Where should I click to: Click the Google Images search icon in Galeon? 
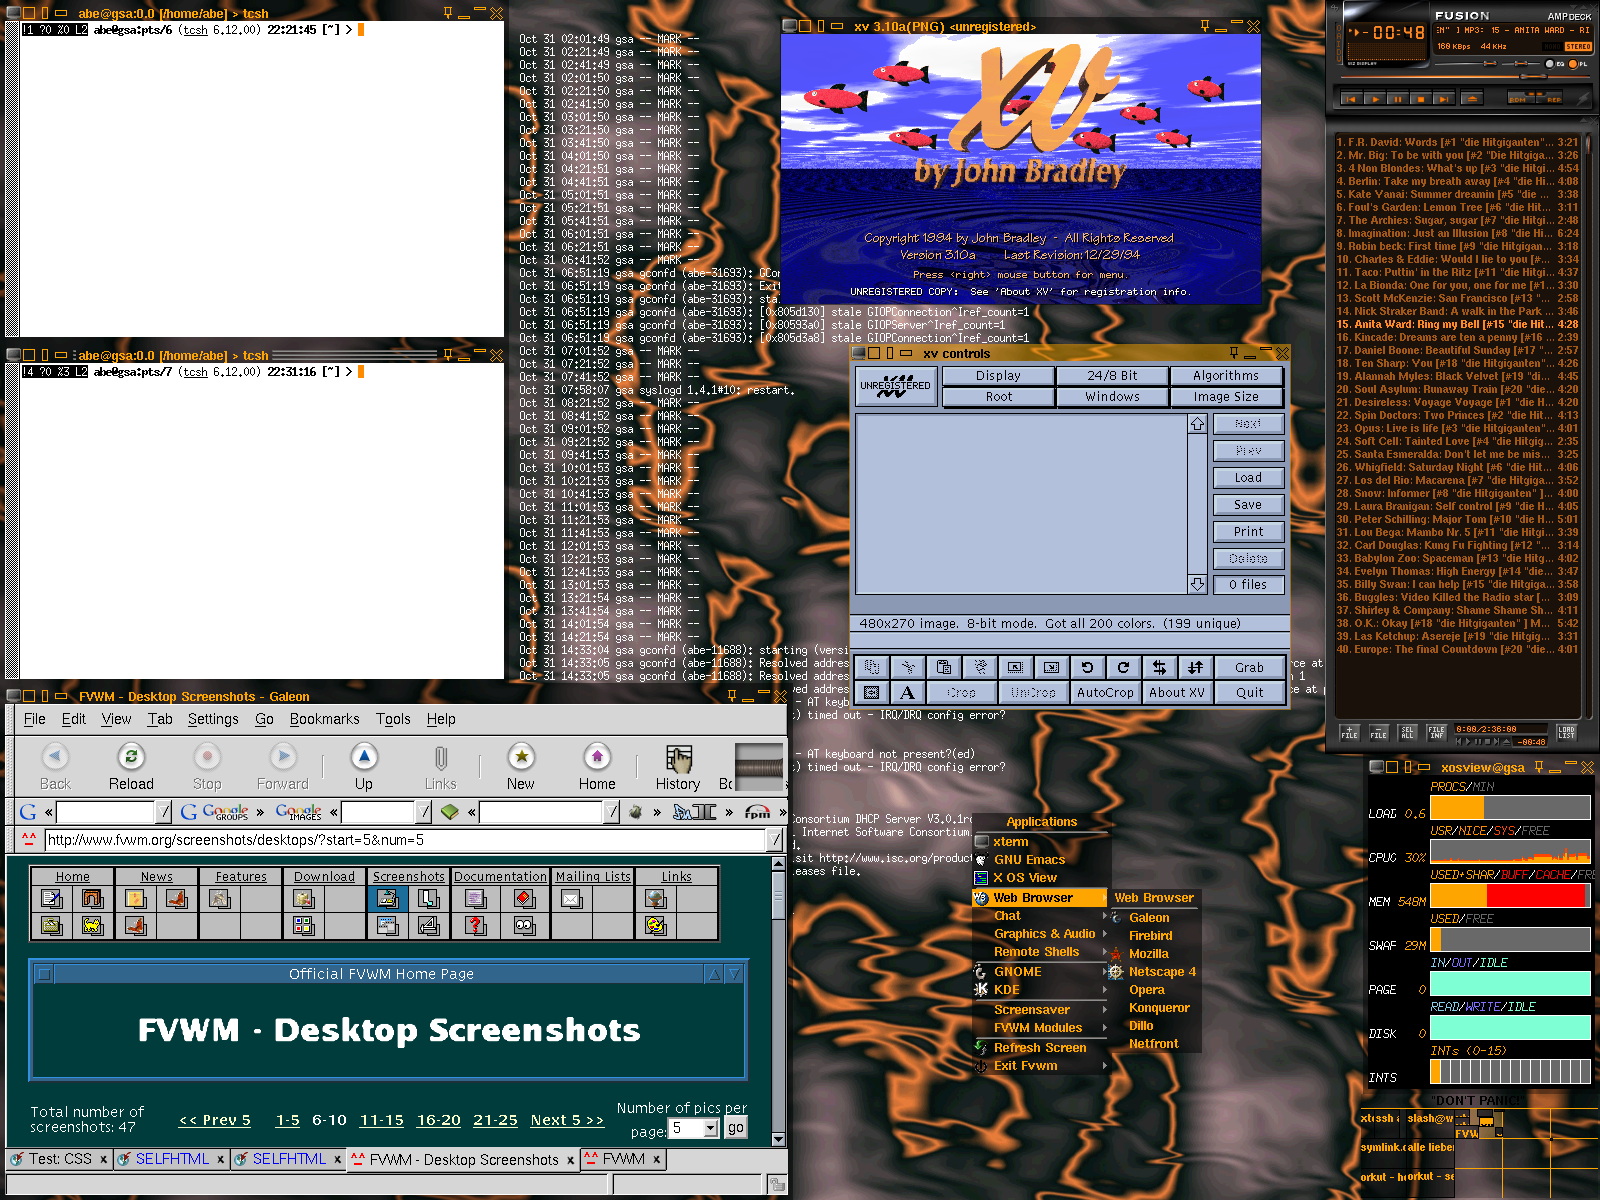(x=297, y=812)
